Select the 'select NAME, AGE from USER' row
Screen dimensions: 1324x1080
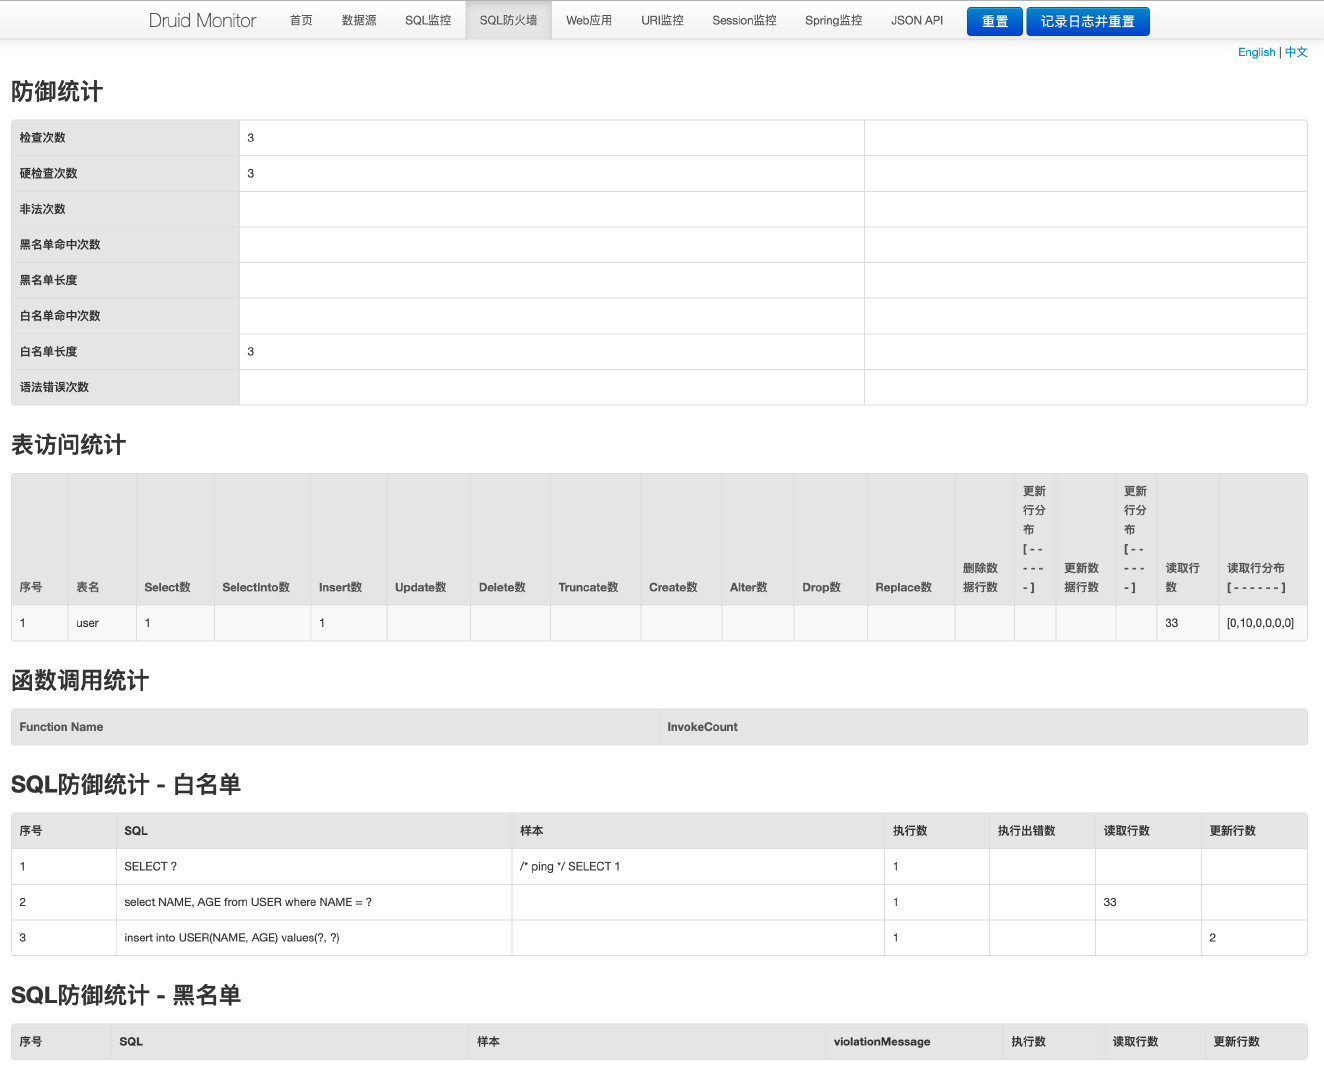659,902
